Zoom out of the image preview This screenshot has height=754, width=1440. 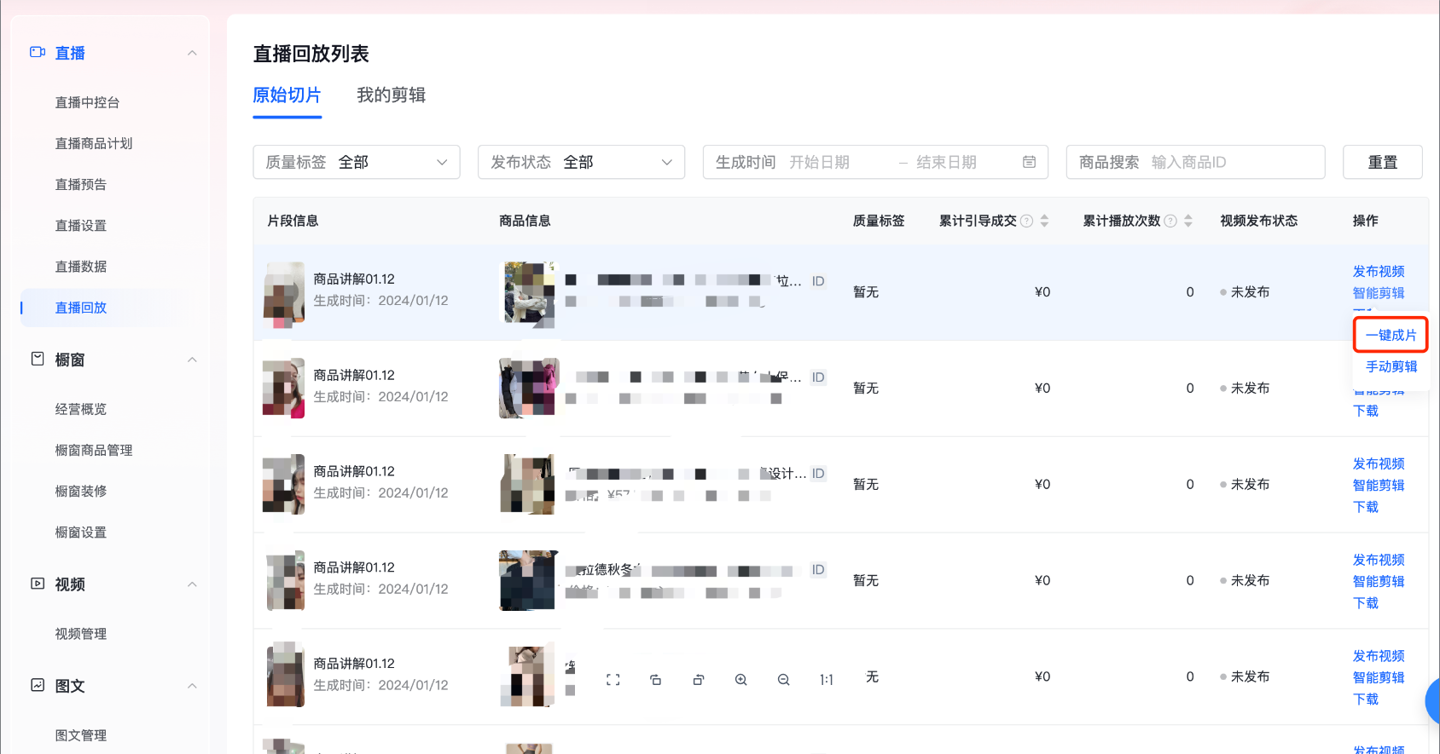click(x=783, y=679)
